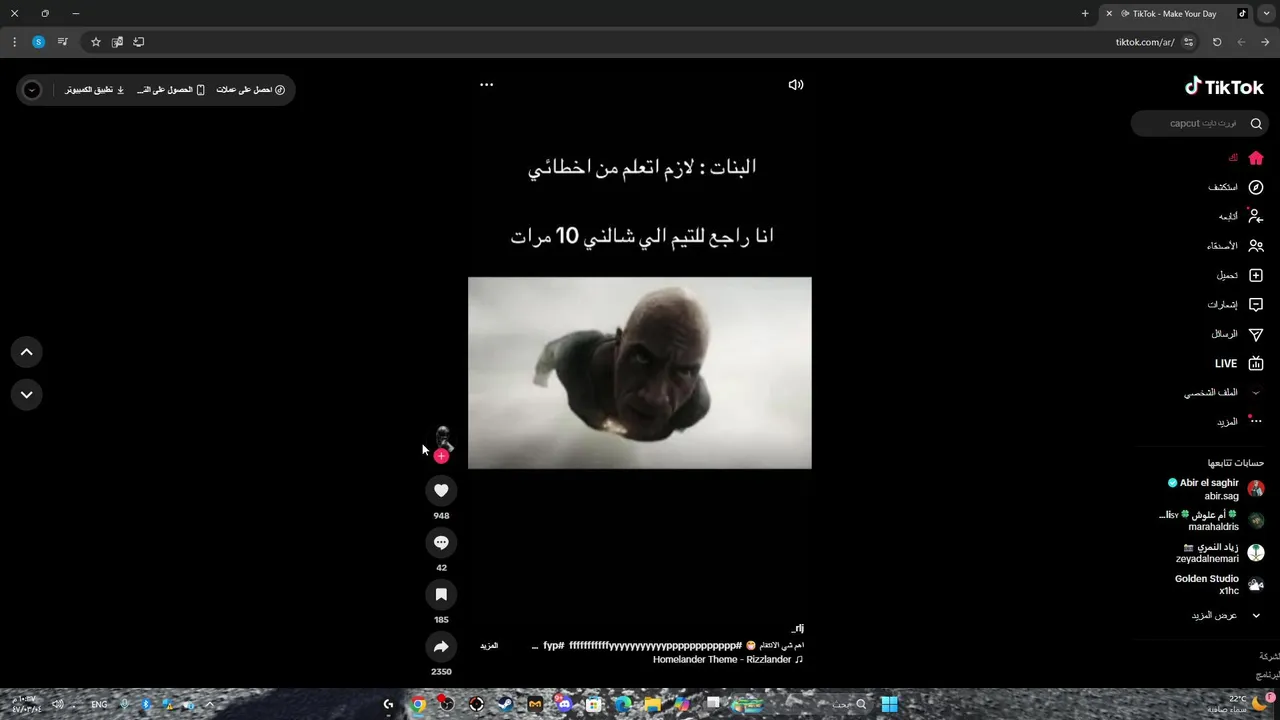The image size is (1280, 720).
Task: Open the comments on the video
Action: pyautogui.click(x=441, y=542)
